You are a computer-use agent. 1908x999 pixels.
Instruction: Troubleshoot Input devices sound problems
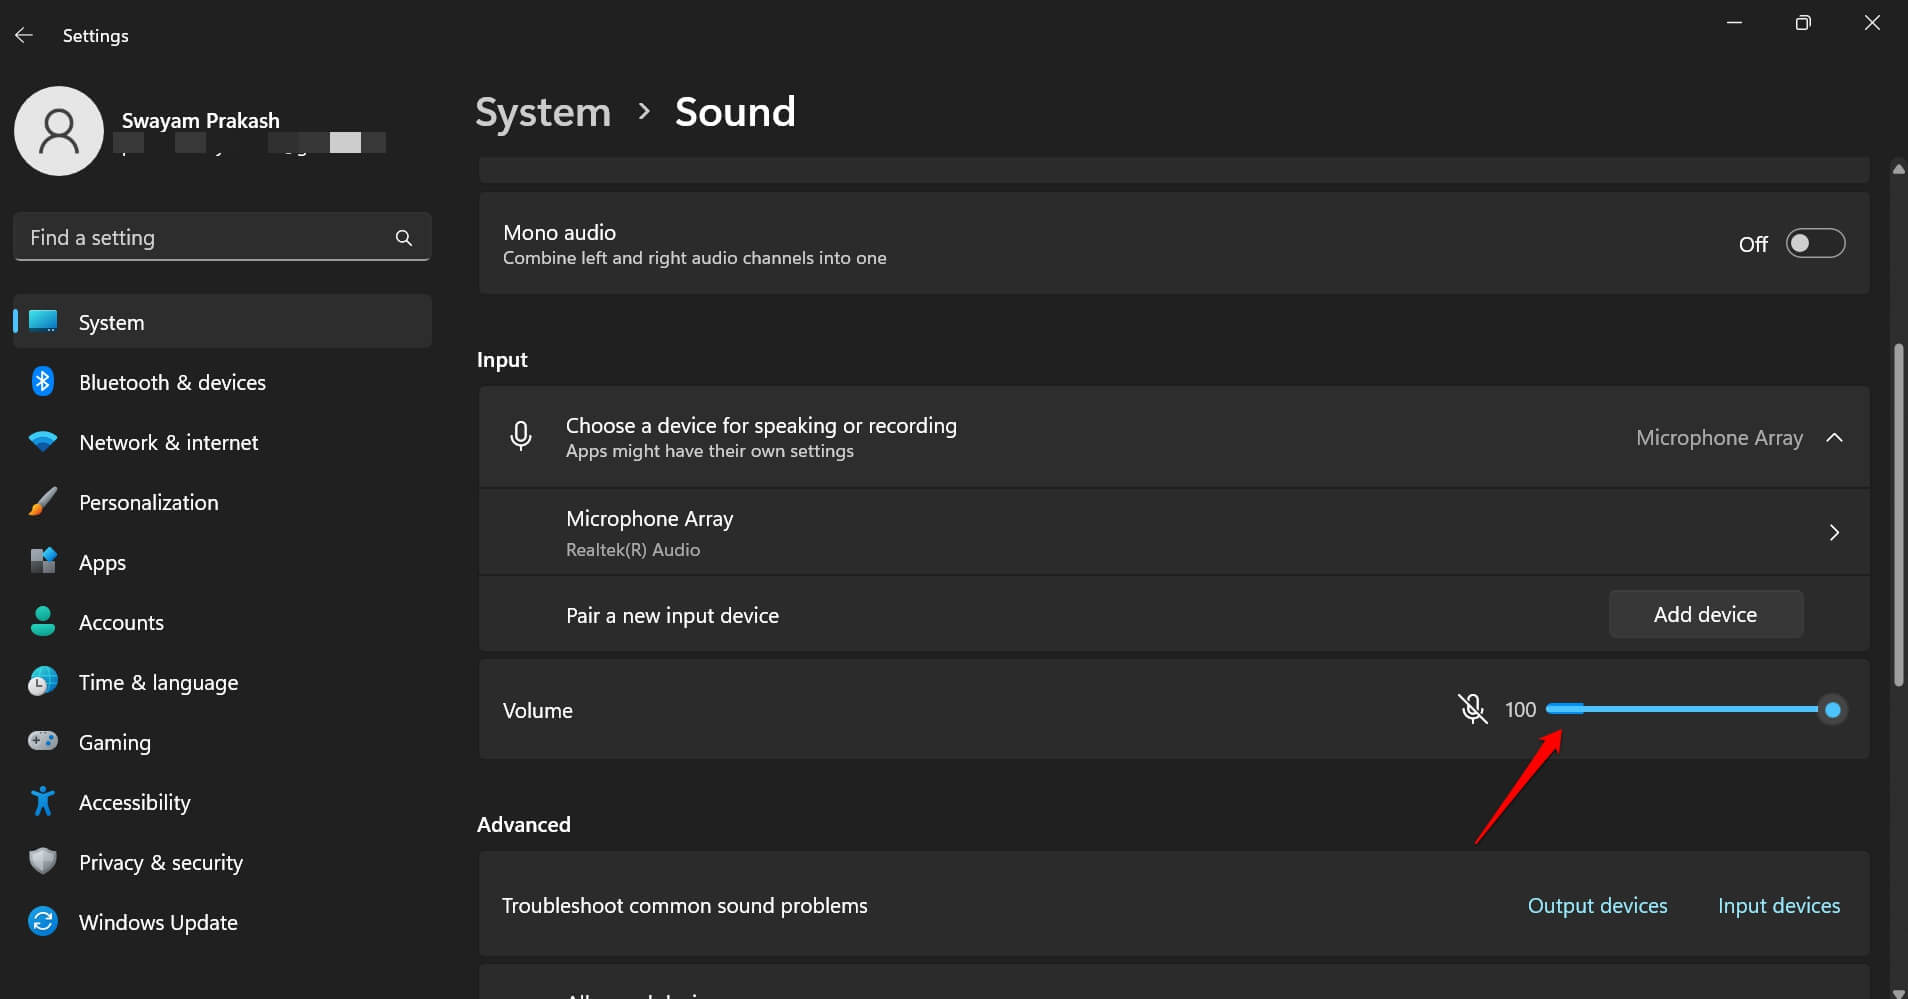click(1778, 905)
